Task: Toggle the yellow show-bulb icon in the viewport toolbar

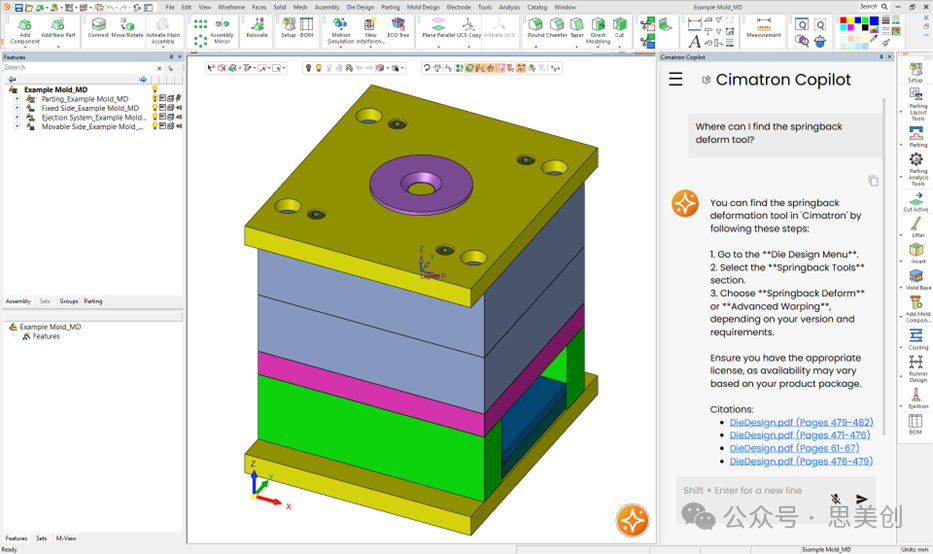Action: point(318,68)
